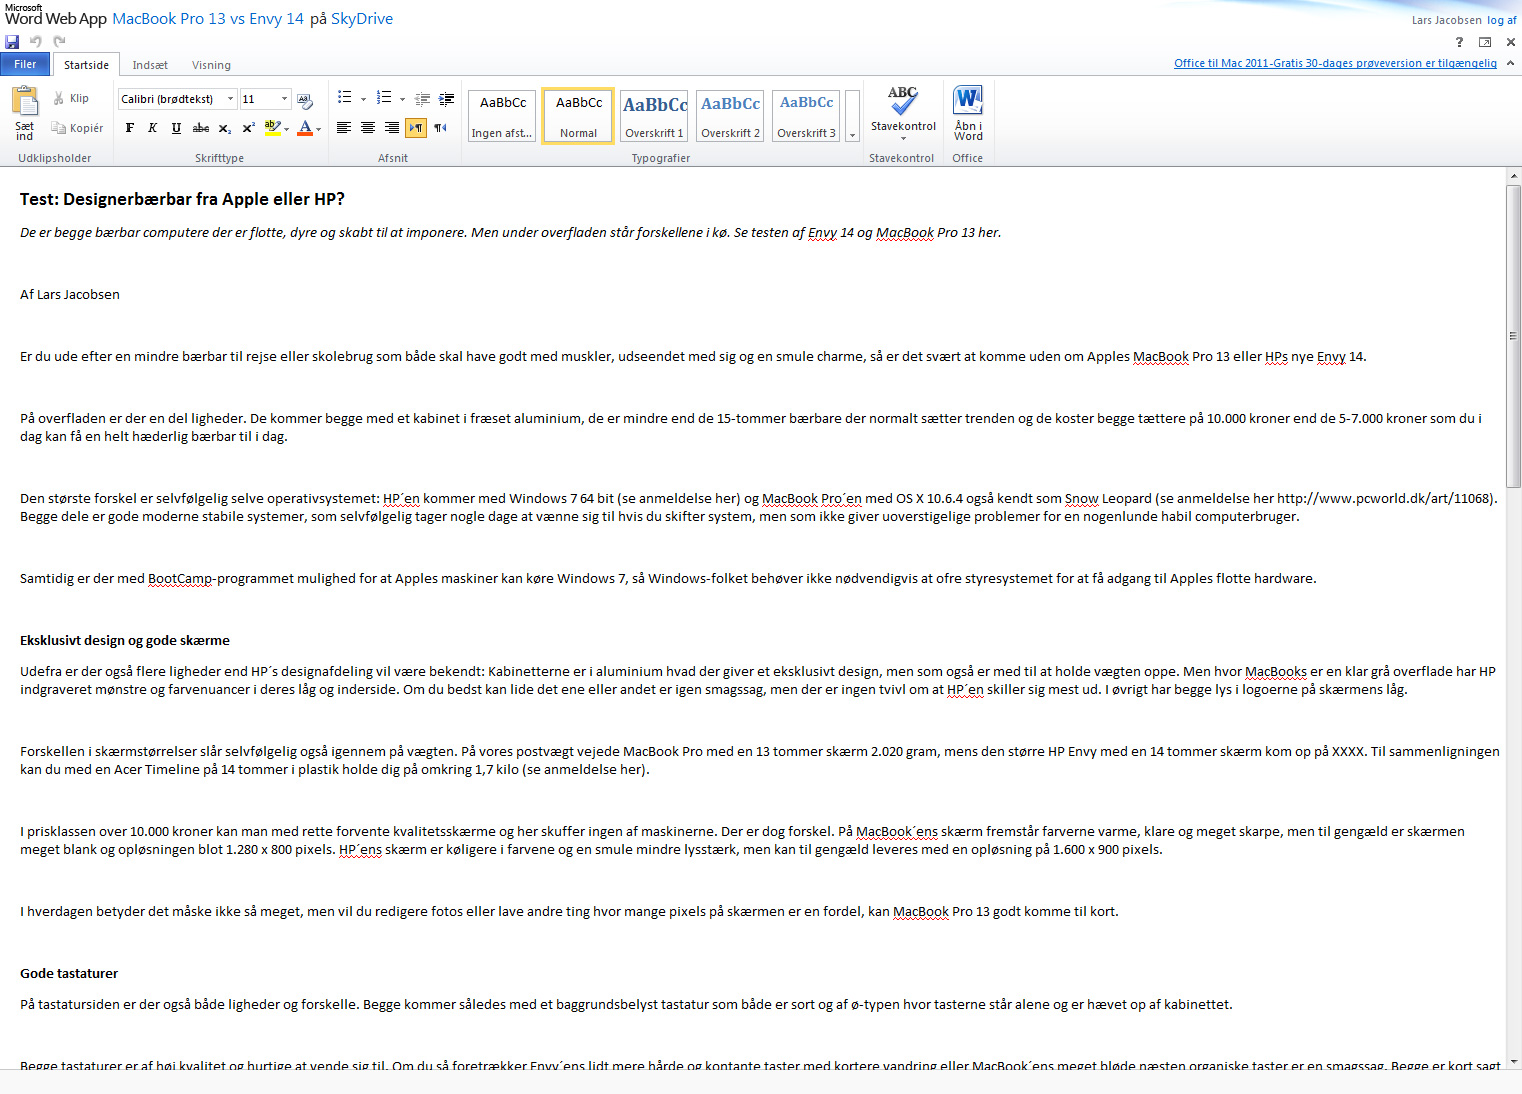Switch to the Visning tab
This screenshot has height=1094, width=1522.
[x=211, y=65]
